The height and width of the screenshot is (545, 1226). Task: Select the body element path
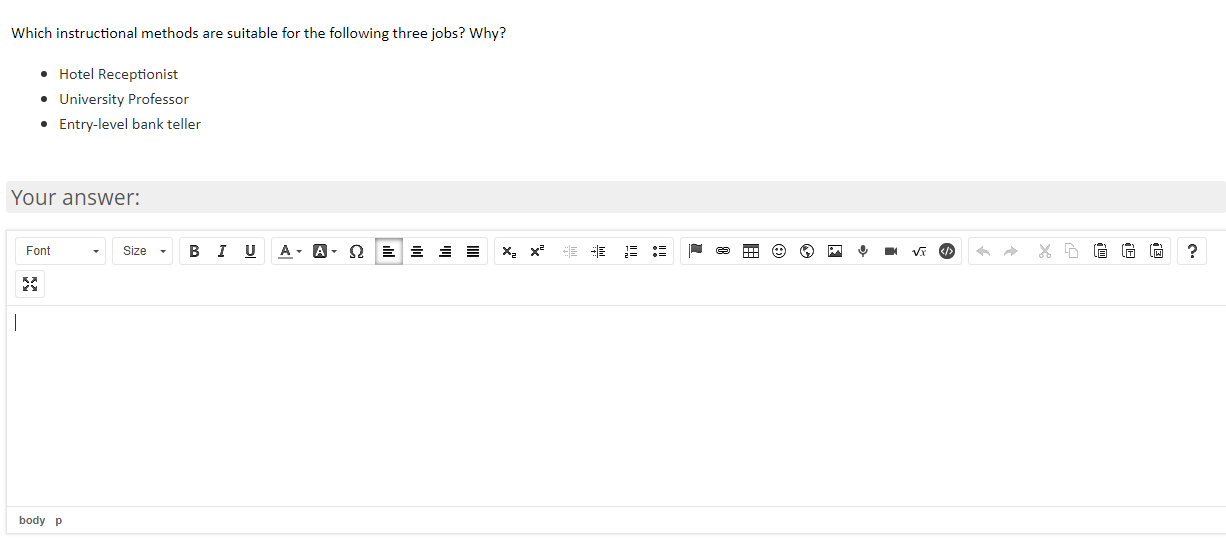(x=32, y=520)
